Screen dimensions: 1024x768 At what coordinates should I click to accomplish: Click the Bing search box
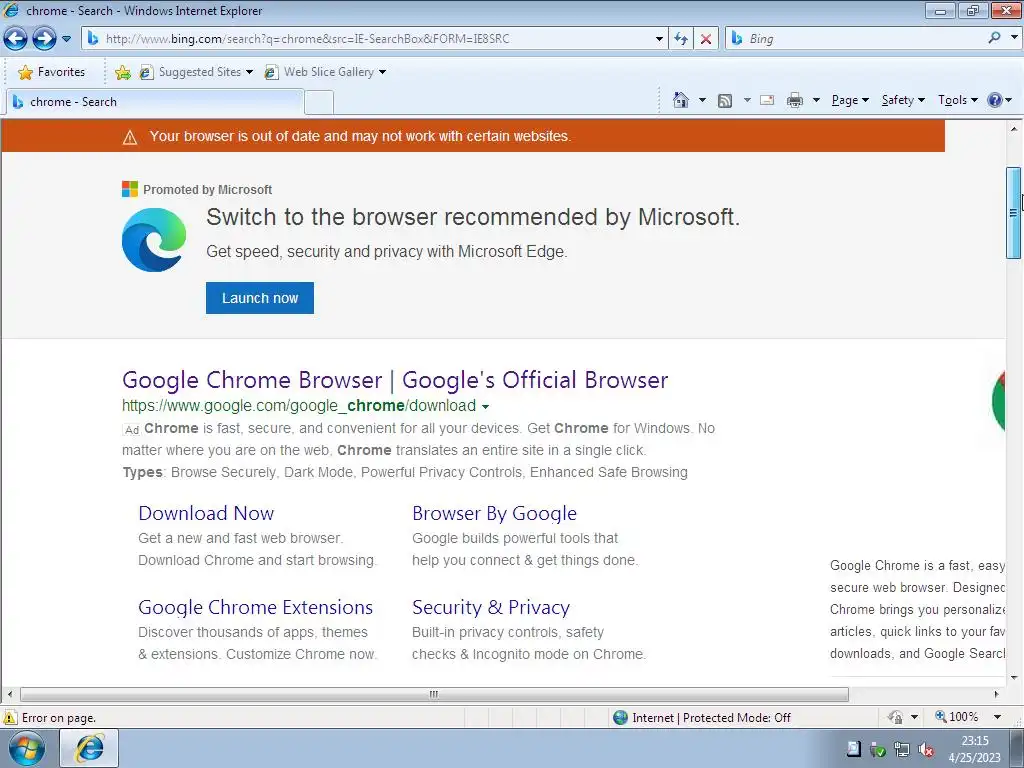coord(856,39)
